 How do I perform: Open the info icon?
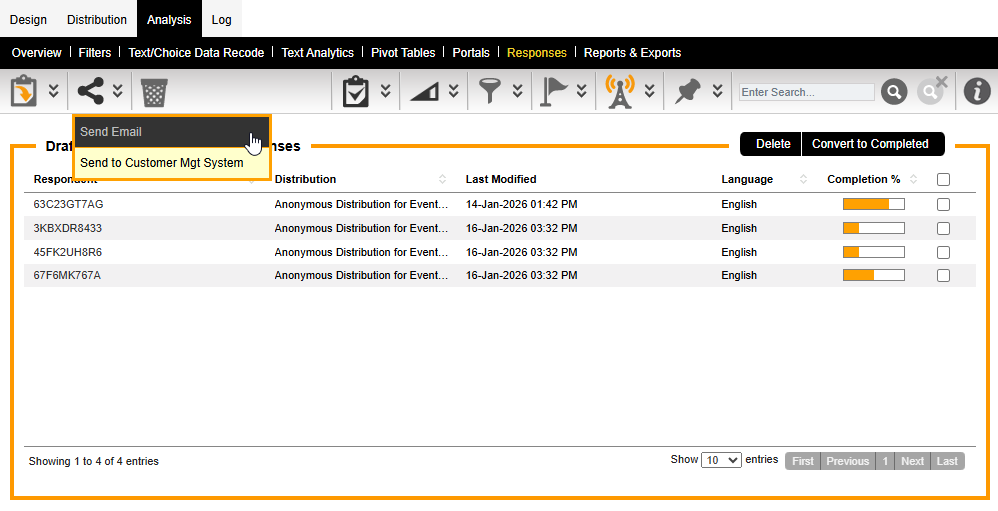coord(976,92)
